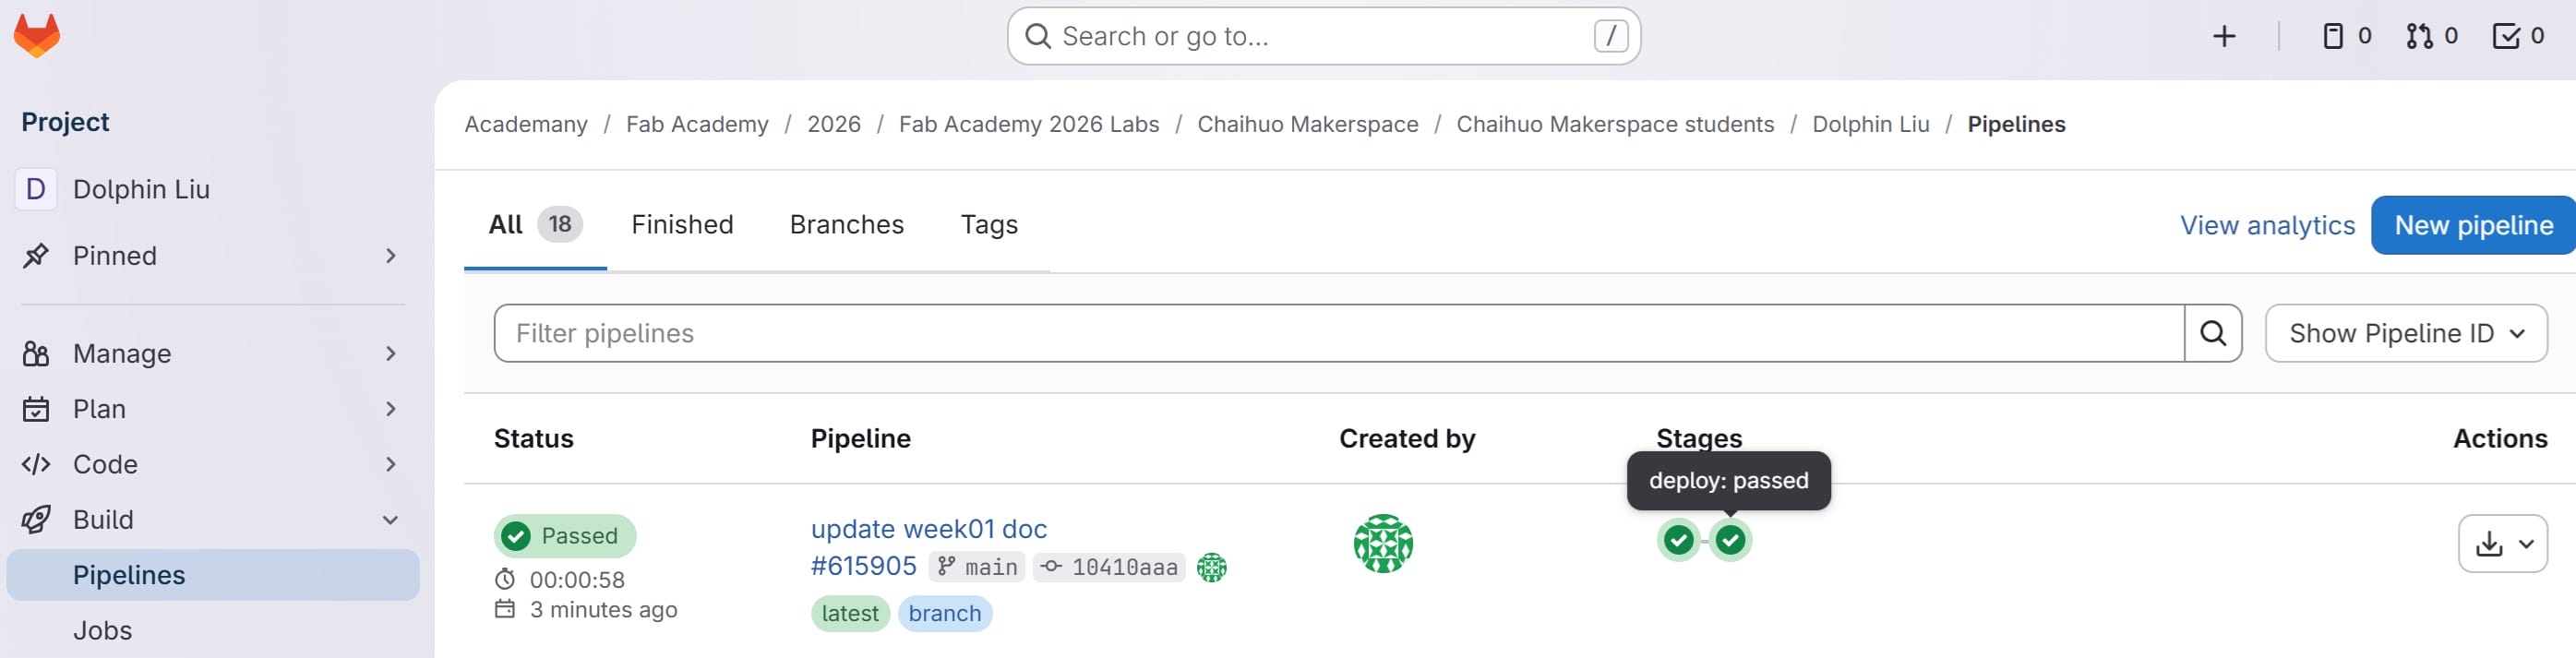Switch to the Finished tab

pyautogui.click(x=682, y=225)
